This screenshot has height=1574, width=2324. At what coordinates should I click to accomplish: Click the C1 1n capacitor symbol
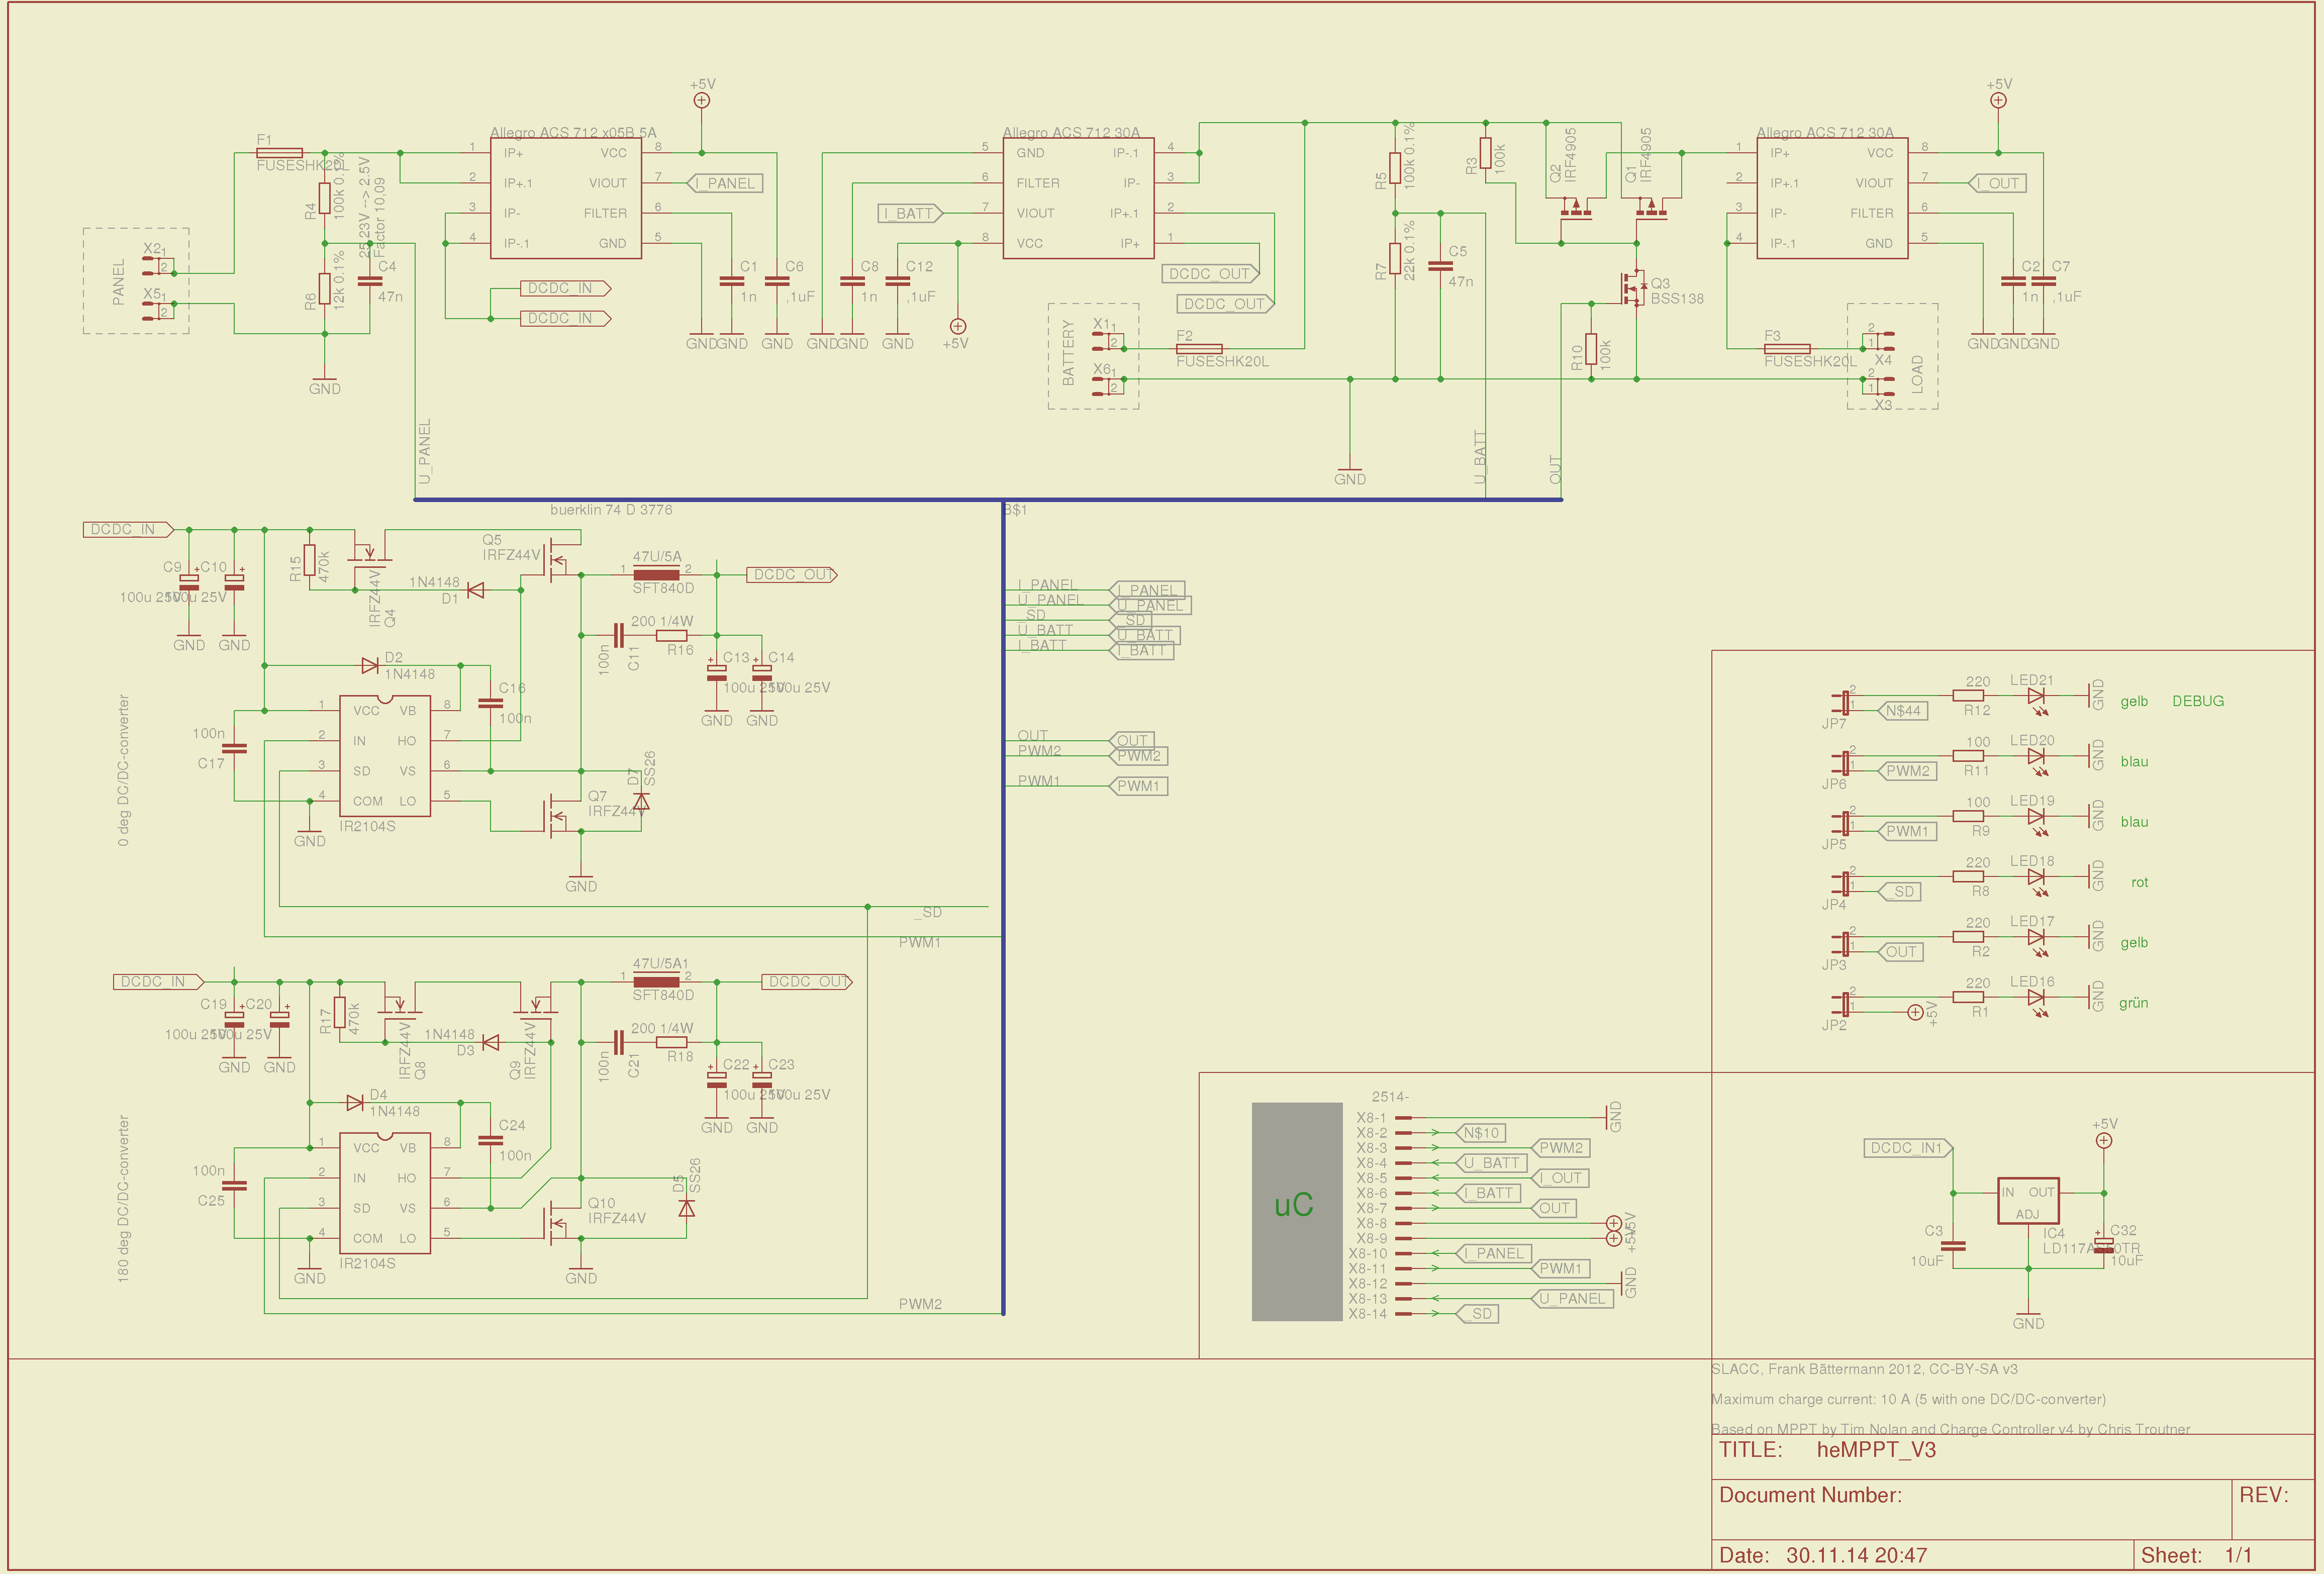(732, 282)
